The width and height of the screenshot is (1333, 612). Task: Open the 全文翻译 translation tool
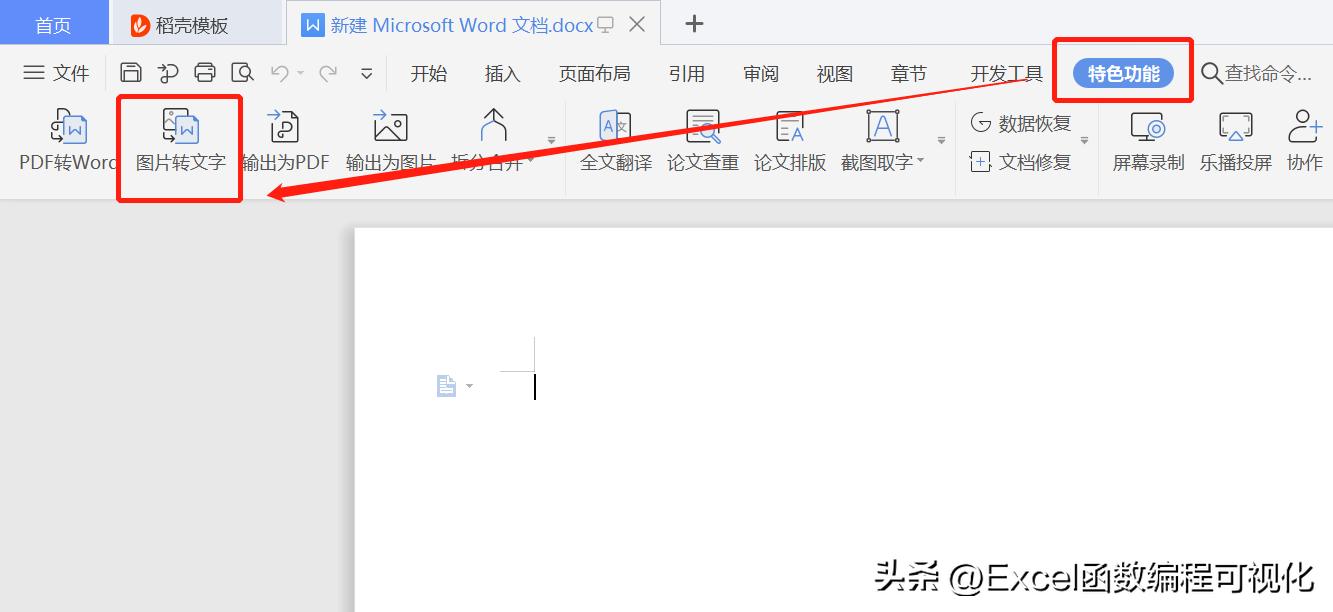pos(614,140)
